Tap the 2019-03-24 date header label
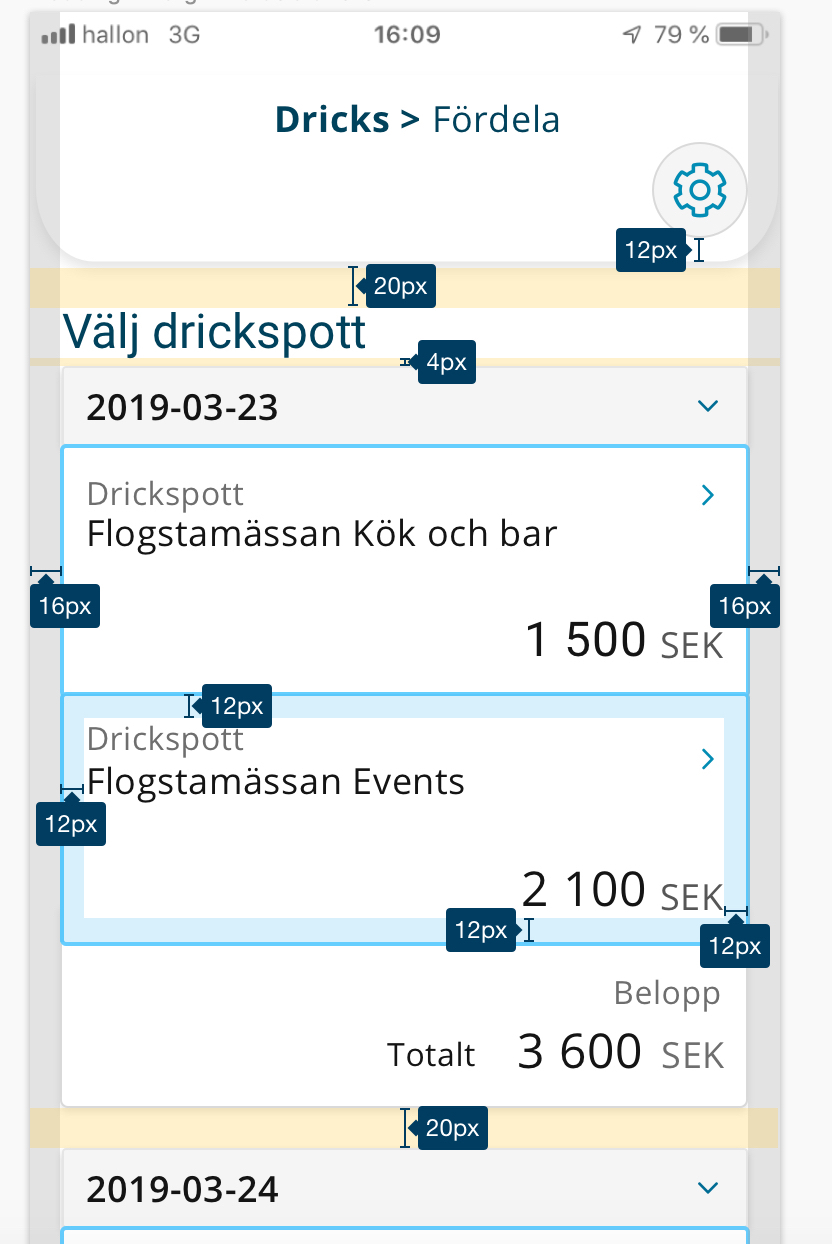This screenshot has width=832, height=1244. (182, 1190)
